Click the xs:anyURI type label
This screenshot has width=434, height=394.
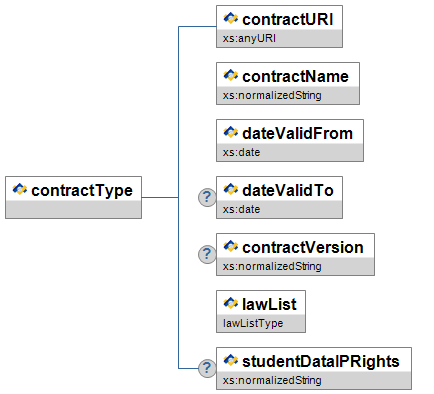coord(249,38)
